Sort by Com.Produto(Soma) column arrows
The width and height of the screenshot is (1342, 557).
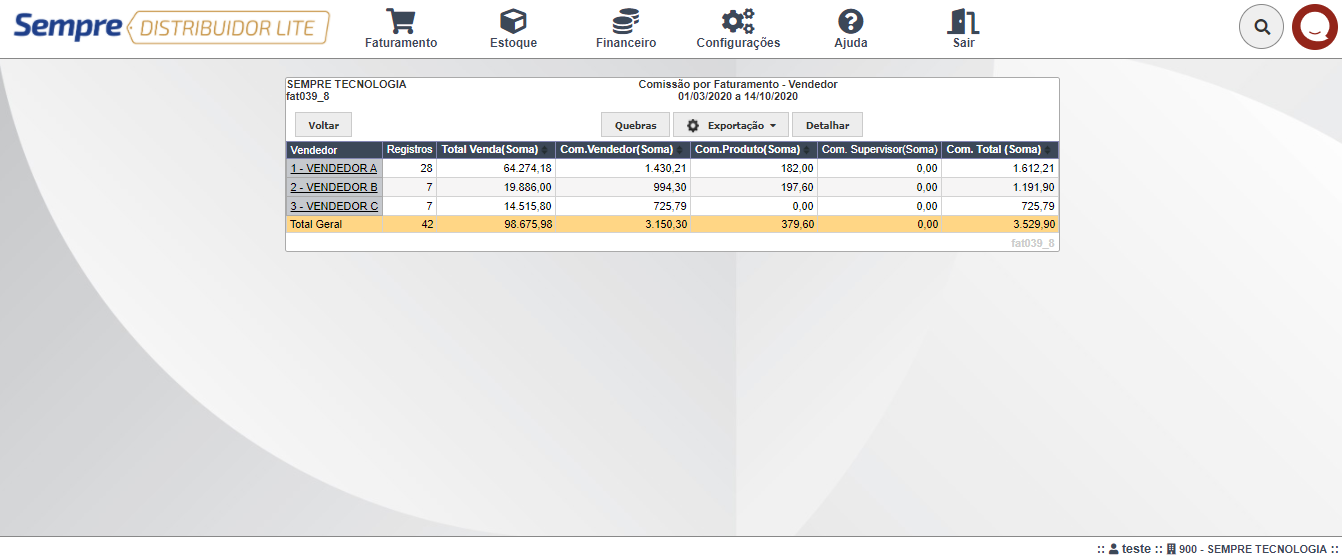coord(807,150)
